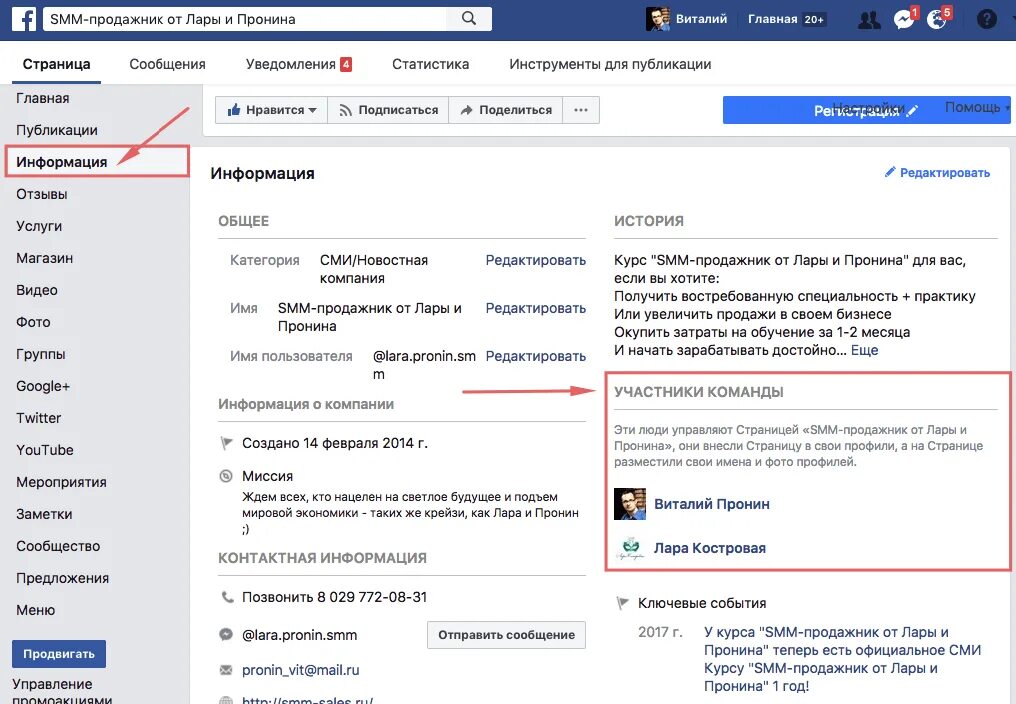Open the Помощь dropdown

(x=976, y=107)
